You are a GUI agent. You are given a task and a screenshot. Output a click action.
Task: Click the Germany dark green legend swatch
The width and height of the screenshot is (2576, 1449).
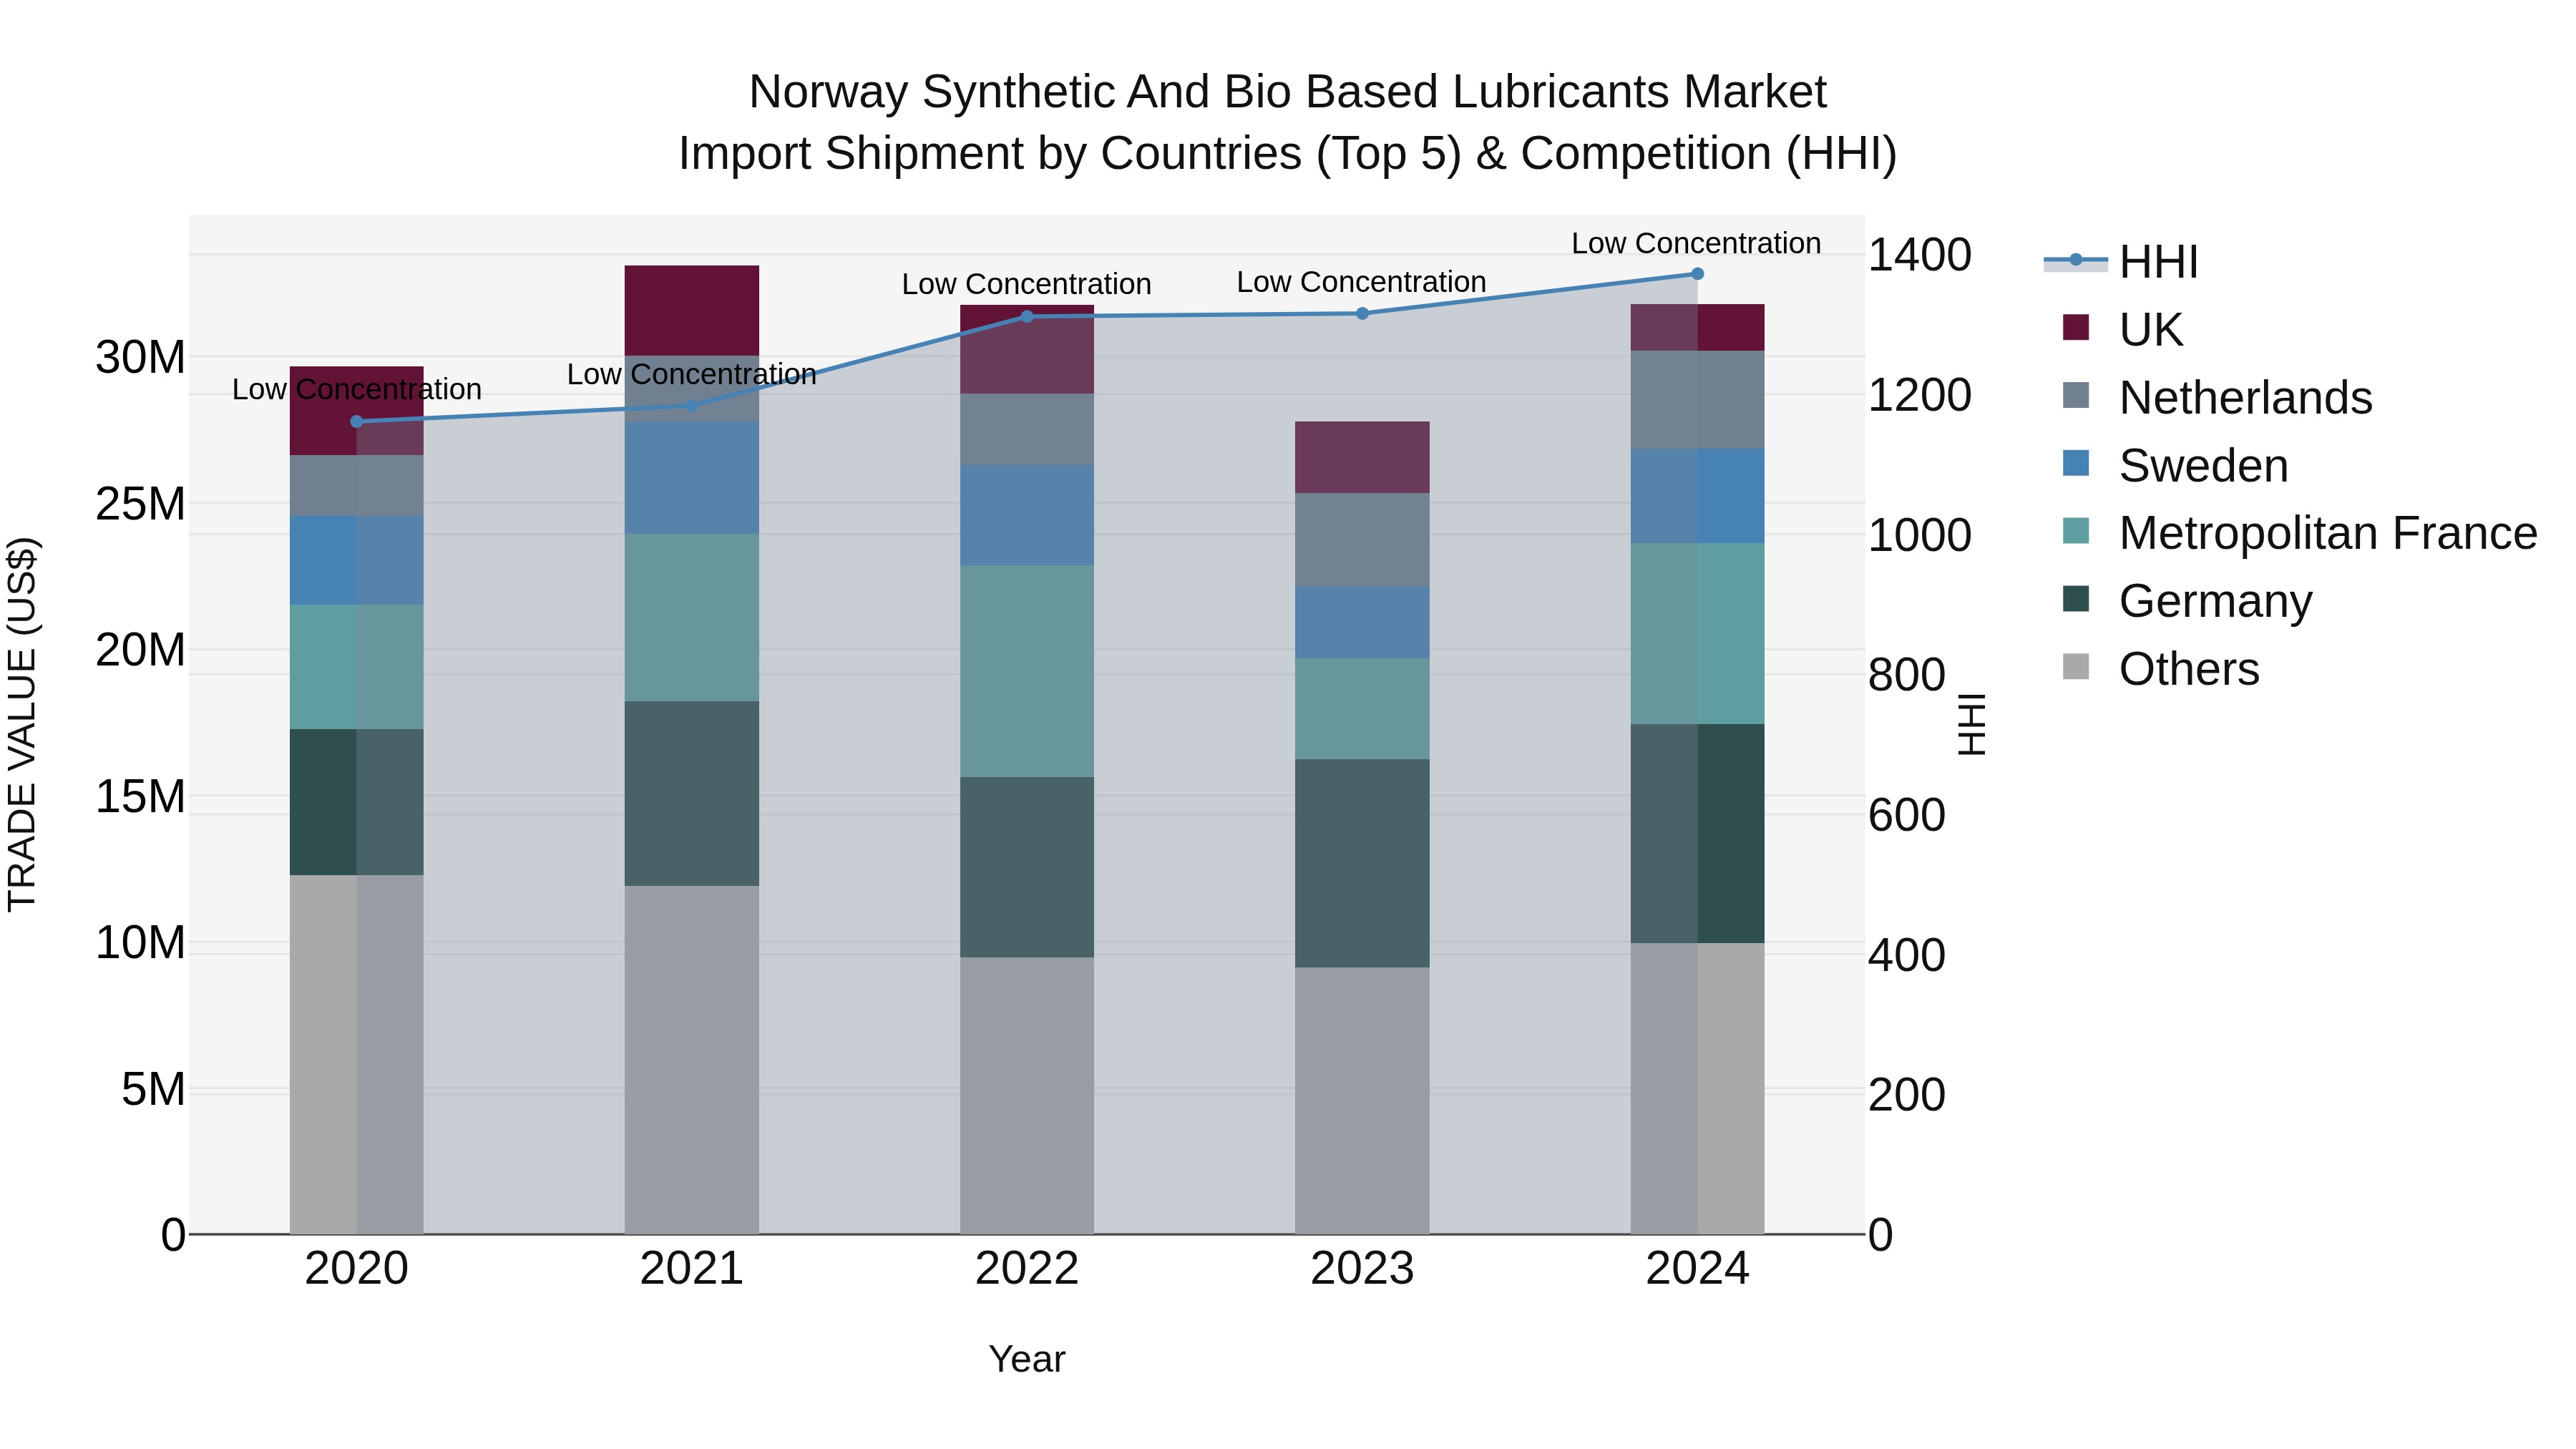[2076, 600]
